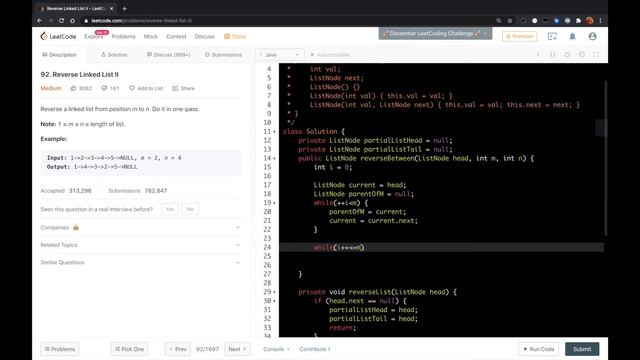Answer No to seen in interview
Image resolution: width=640 pixels, height=360 pixels.
click(190, 209)
